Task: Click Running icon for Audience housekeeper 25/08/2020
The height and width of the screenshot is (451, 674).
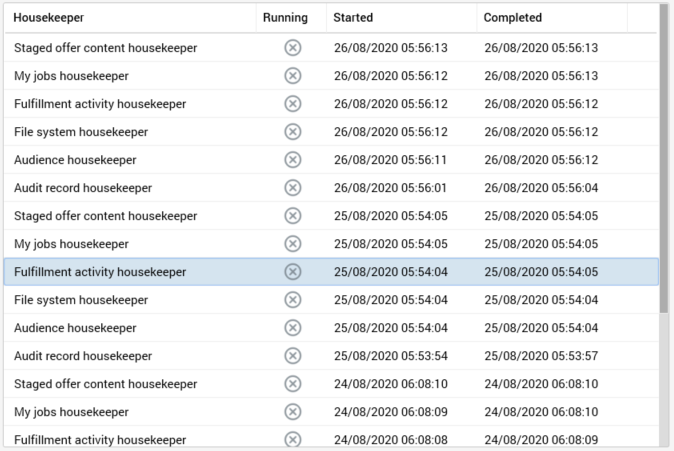Action: 292,328
